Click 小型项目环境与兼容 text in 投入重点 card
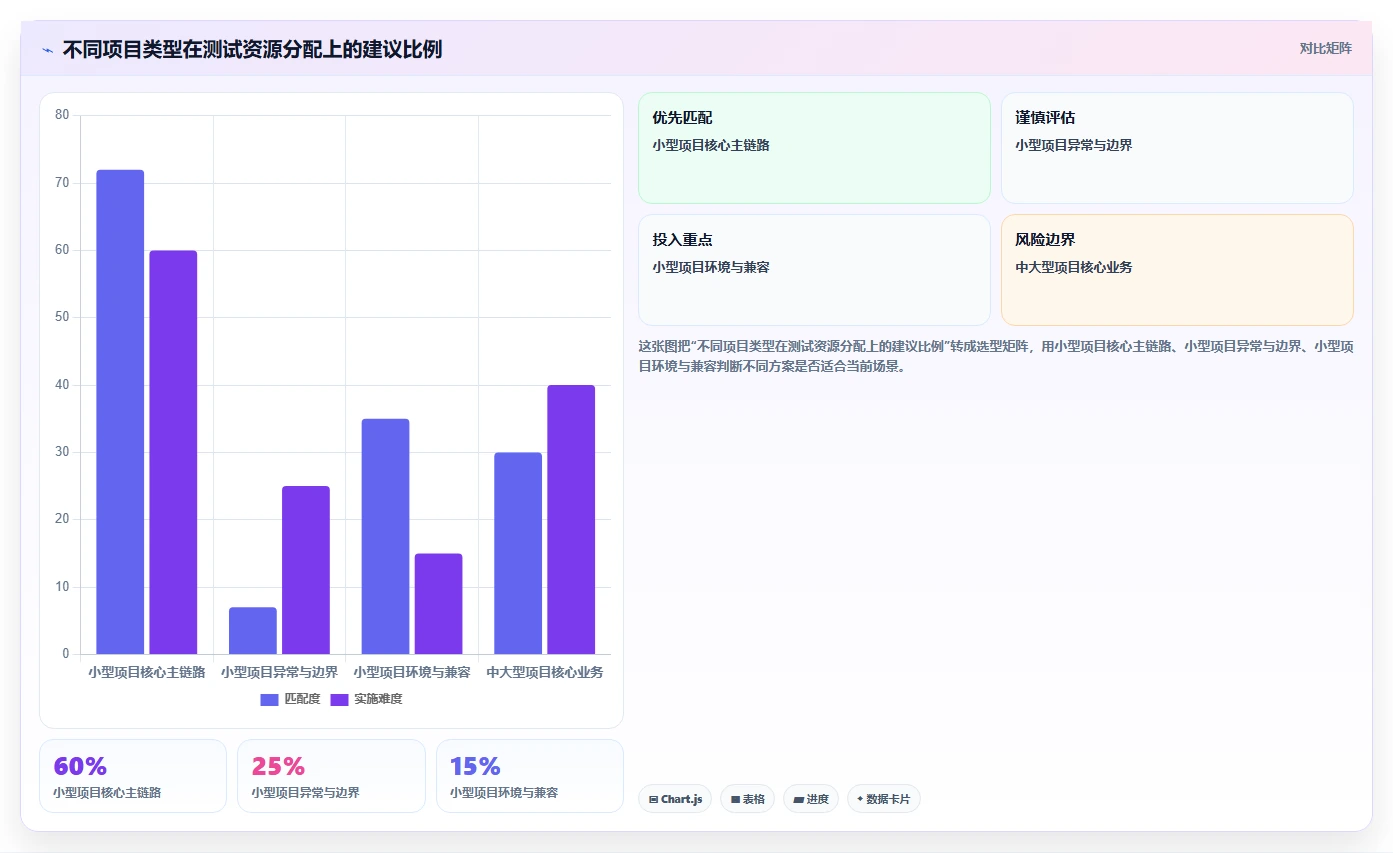 pyautogui.click(x=711, y=267)
